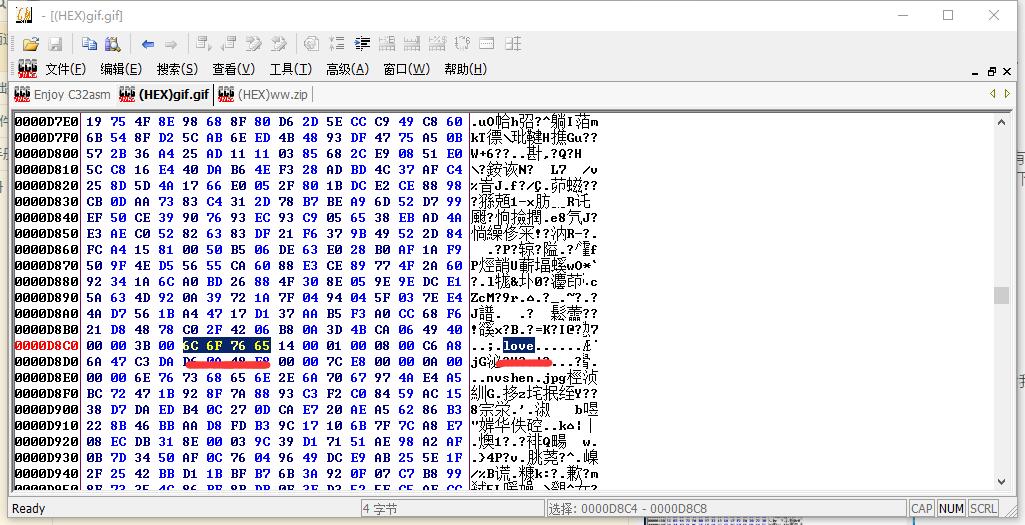Open the 帮助(H) menu
Image resolution: width=1025 pixels, height=525 pixels.
[465, 69]
